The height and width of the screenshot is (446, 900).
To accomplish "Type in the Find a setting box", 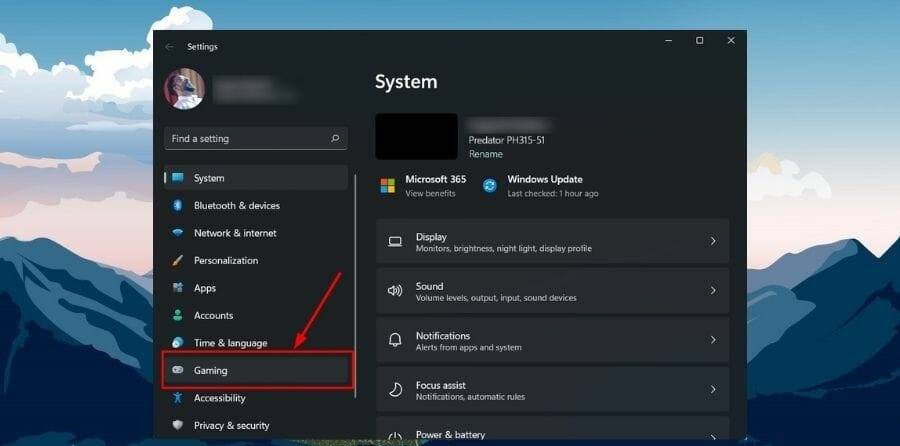I will point(245,139).
